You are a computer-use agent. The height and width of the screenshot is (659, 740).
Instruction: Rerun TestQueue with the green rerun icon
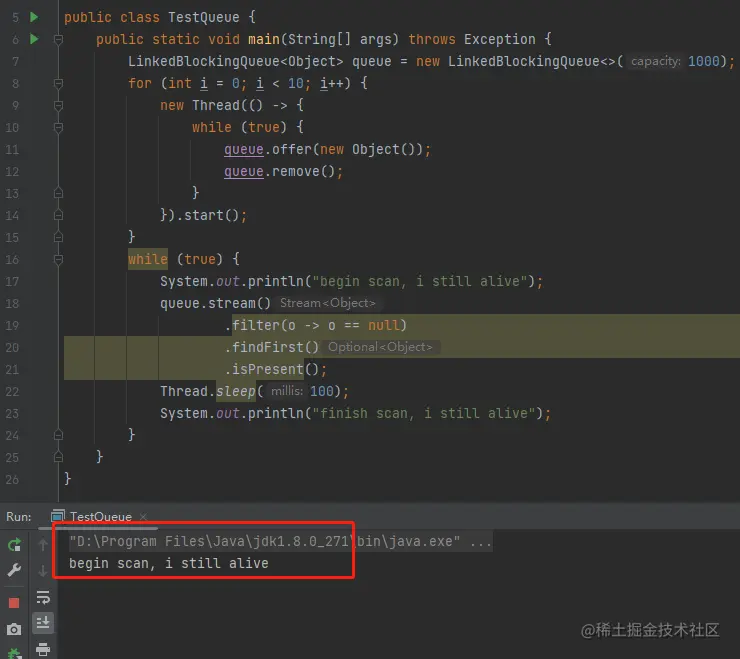point(14,545)
